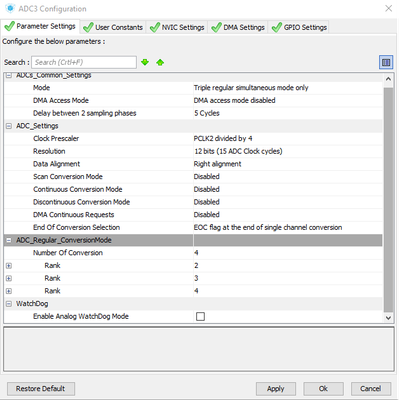
Task: Select the 'Right alignment' value
Action: pyautogui.click(x=217, y=164)
